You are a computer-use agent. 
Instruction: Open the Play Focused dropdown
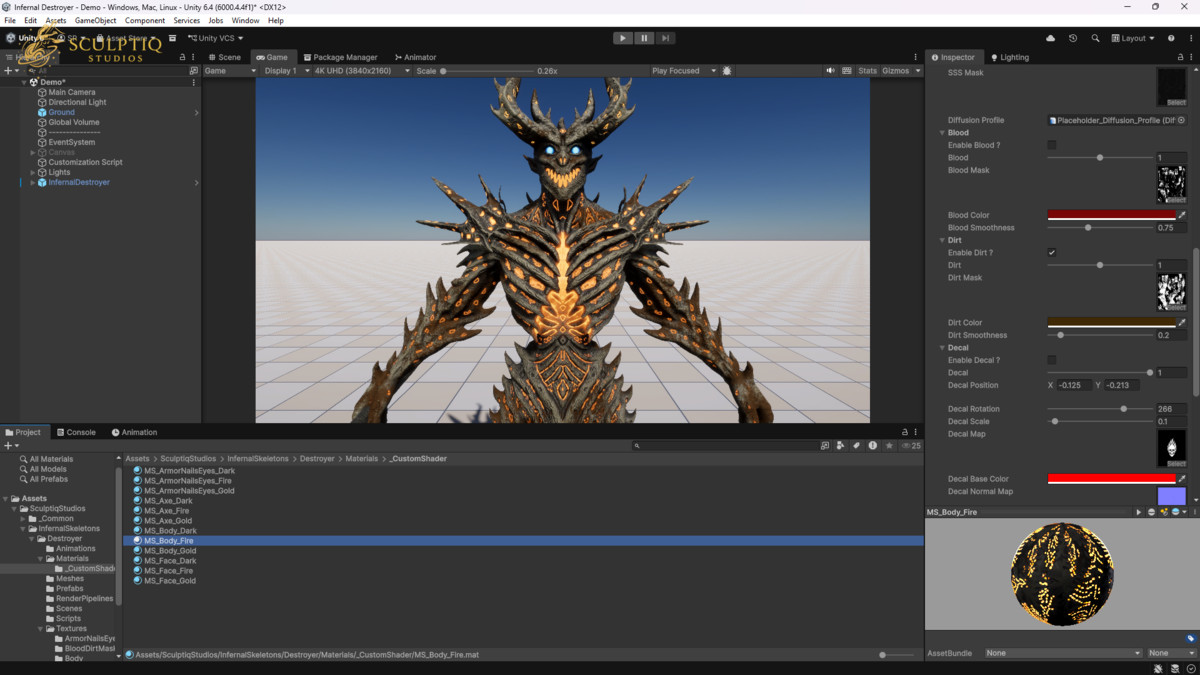tap(684, 71)
